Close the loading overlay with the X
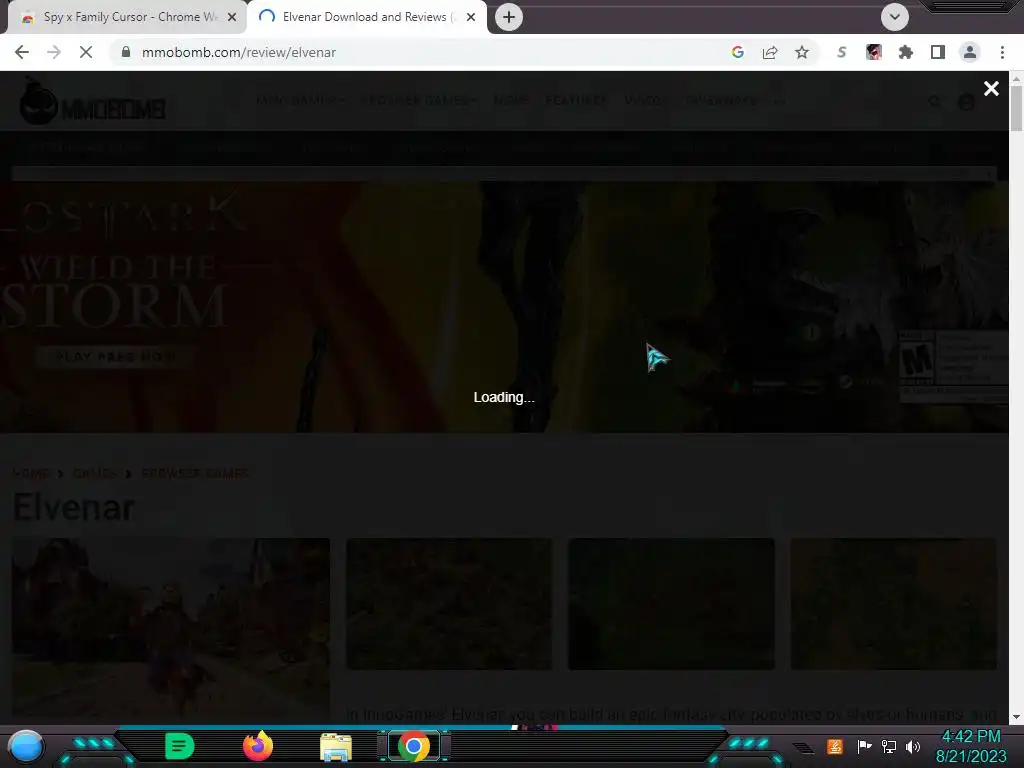This screenshot has height=768, width=1024. (x=991, y=89)
